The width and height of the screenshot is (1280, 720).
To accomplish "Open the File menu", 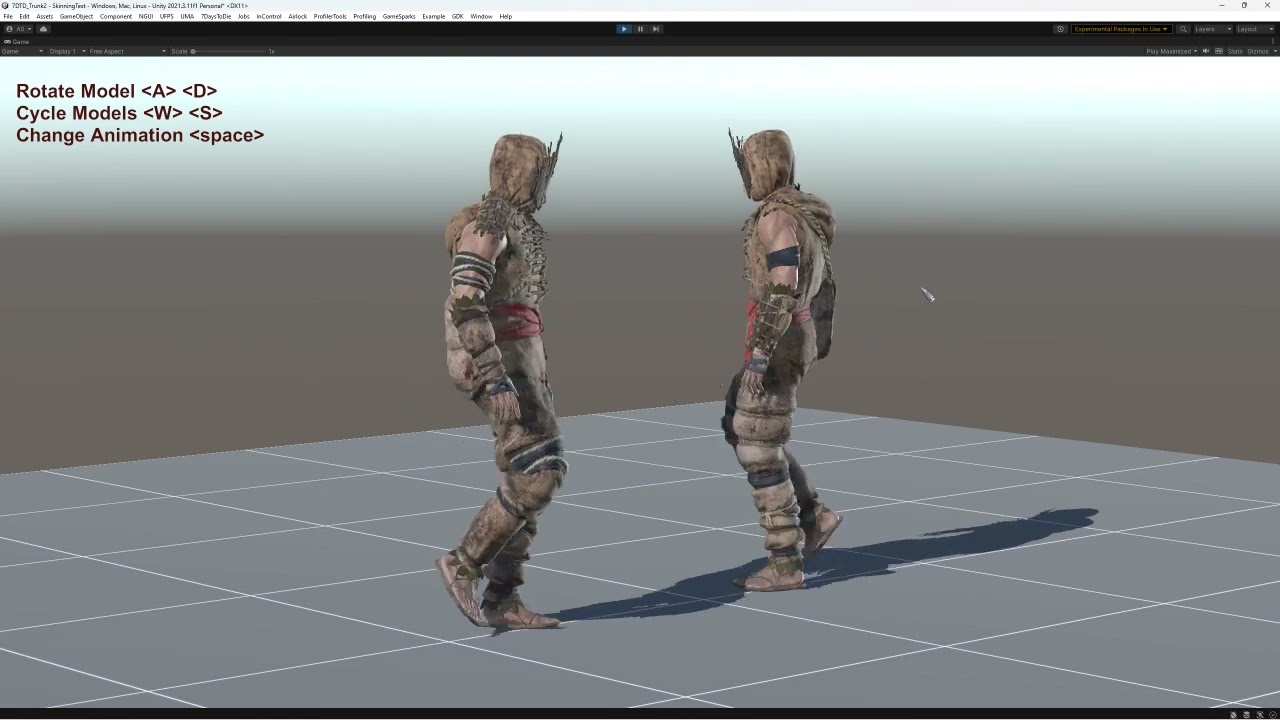I will pos(8,17).
